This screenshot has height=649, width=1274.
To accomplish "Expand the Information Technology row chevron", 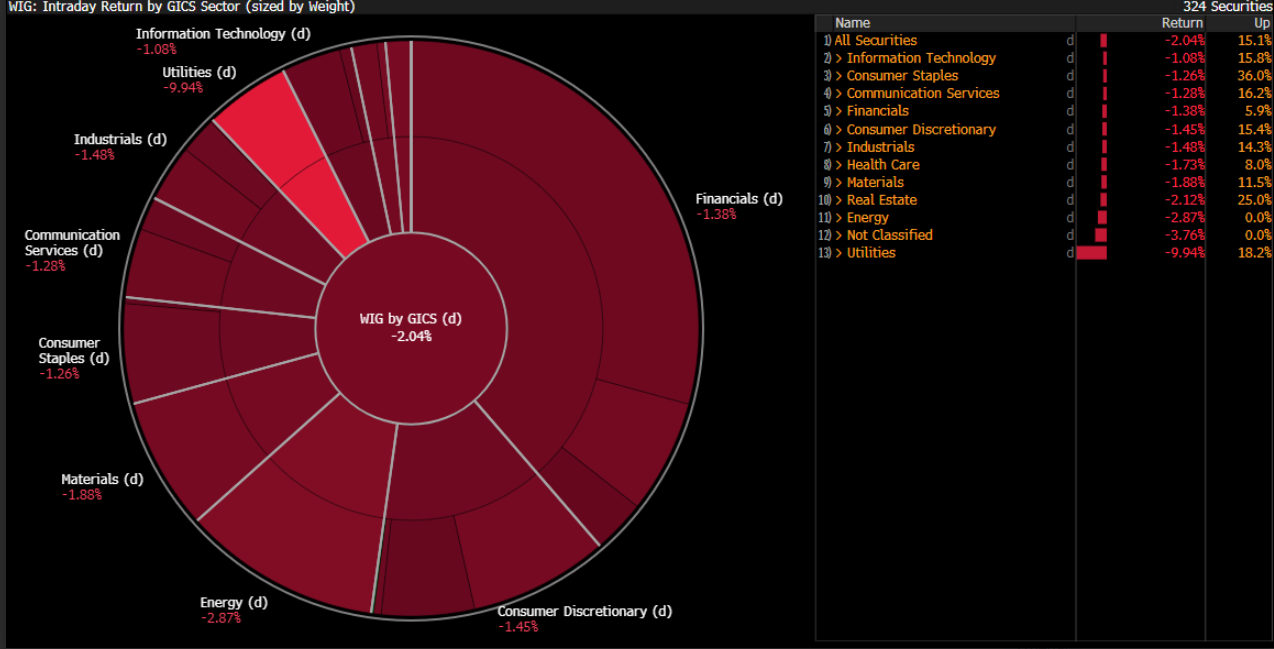I will (839, 58).
